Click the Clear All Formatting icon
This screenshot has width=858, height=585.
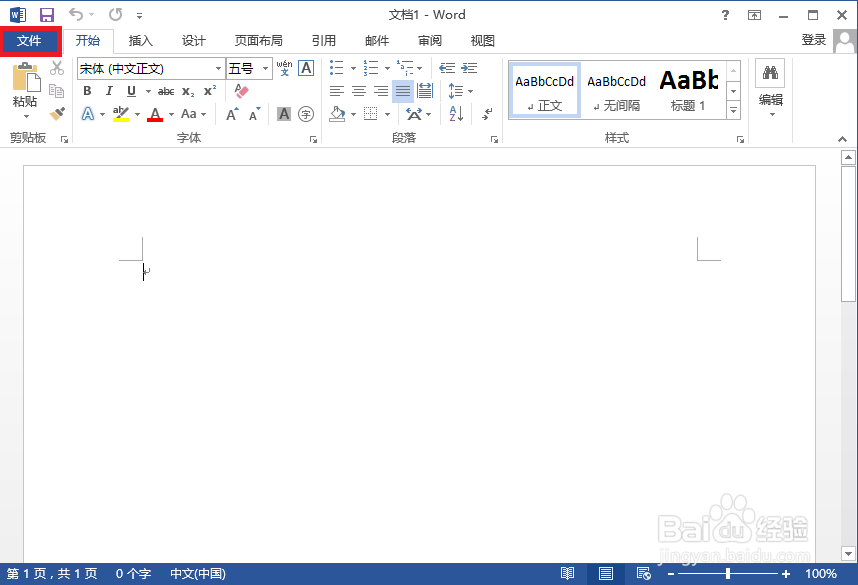click(241, 91)
